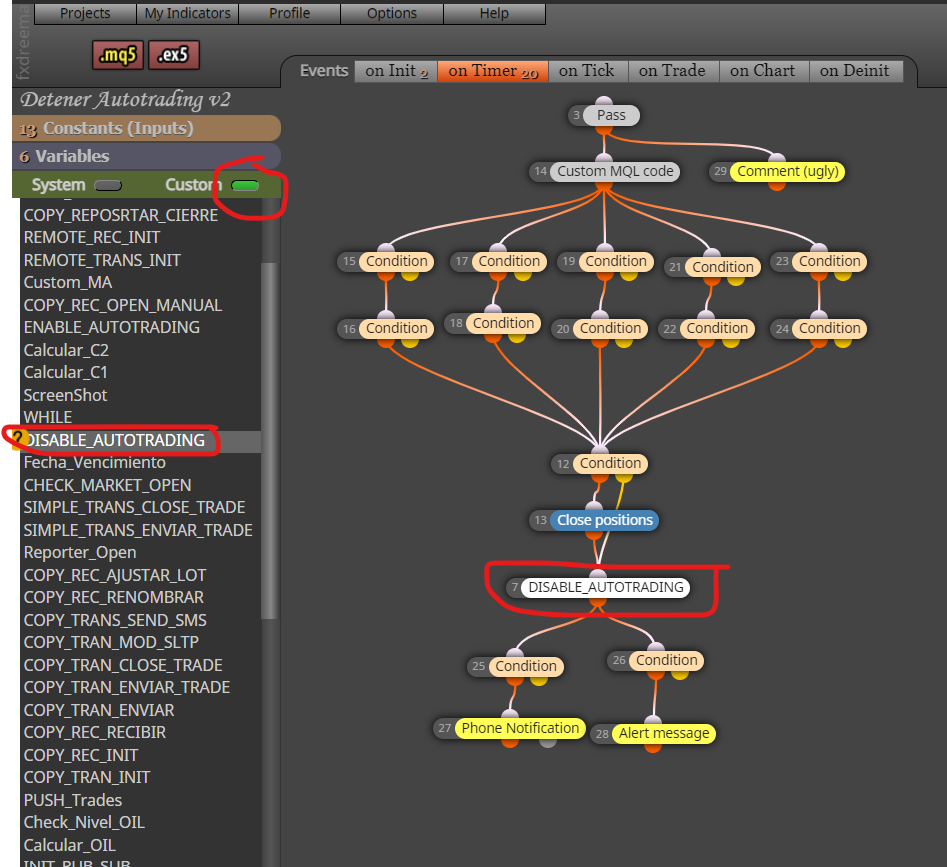Export project as .ex5 file
Image resolution: width=947 pixels, height=867 pixels.
(x=173, y=56)
